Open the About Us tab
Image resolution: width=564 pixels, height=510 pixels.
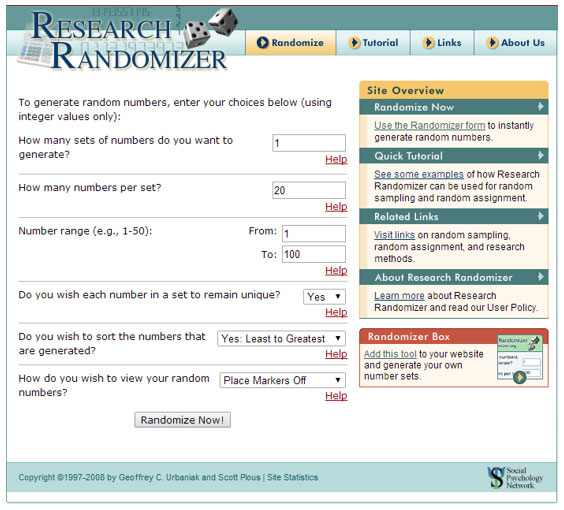coord(515,43)
